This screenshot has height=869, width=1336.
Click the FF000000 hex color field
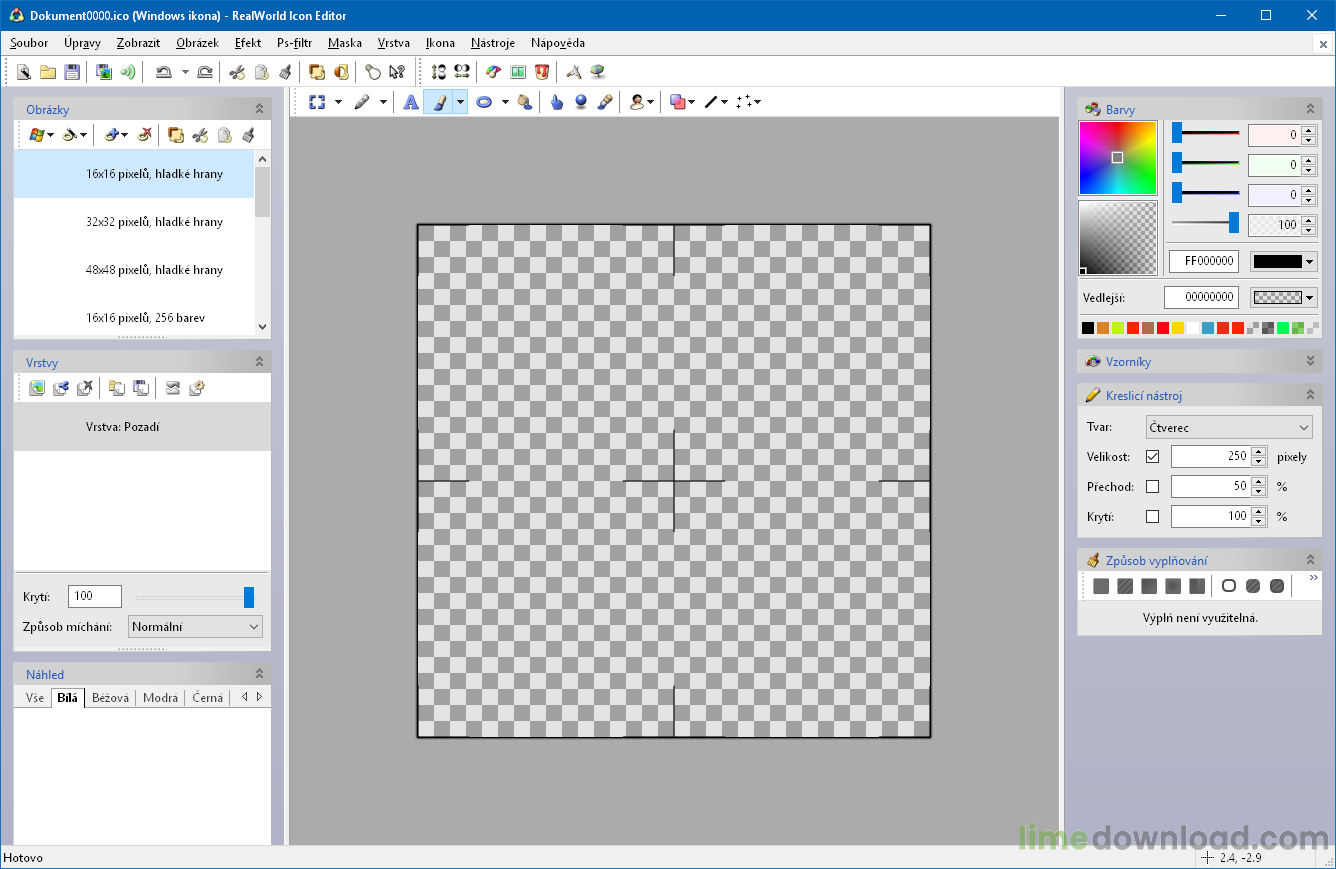click(1204, 261)
